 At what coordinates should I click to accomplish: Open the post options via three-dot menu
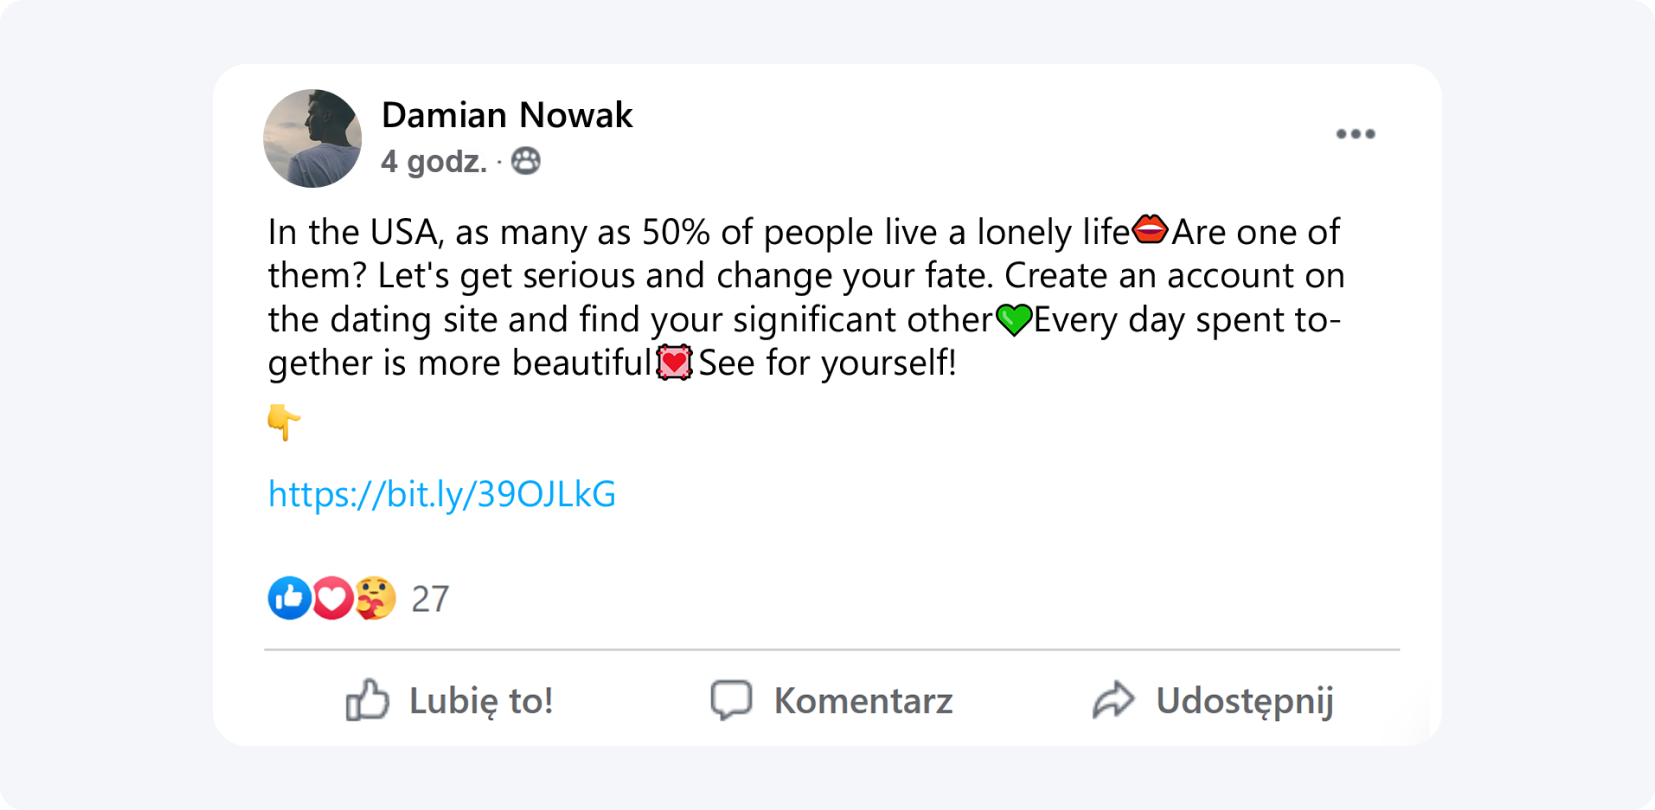point(1356,133)
